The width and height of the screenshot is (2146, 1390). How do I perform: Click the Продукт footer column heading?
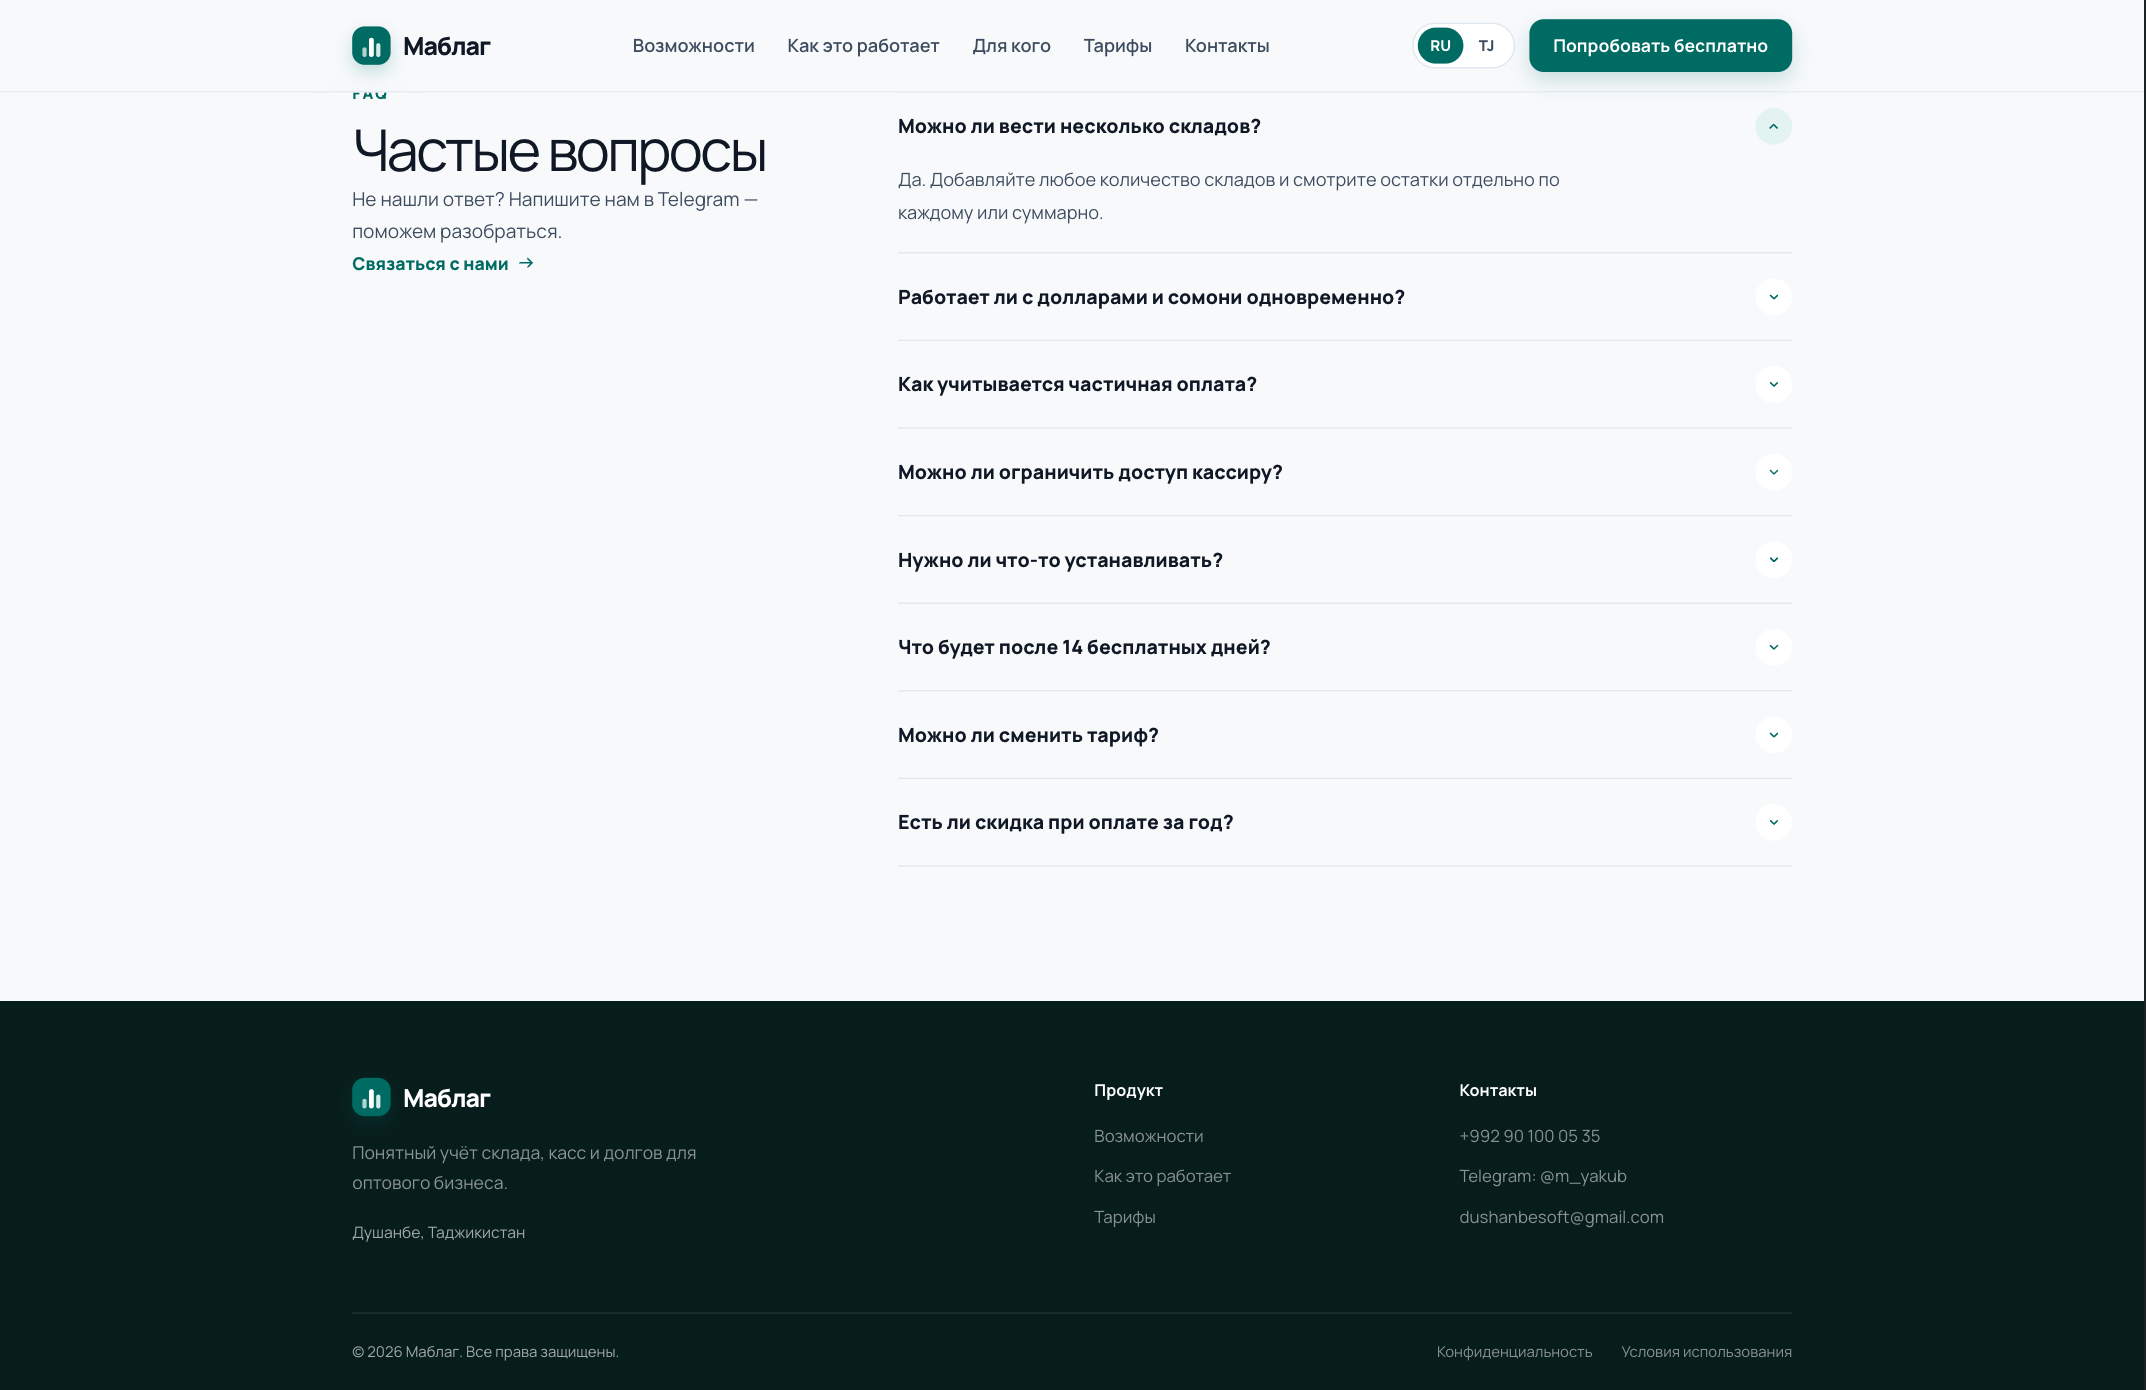tap(1128, 1090)
